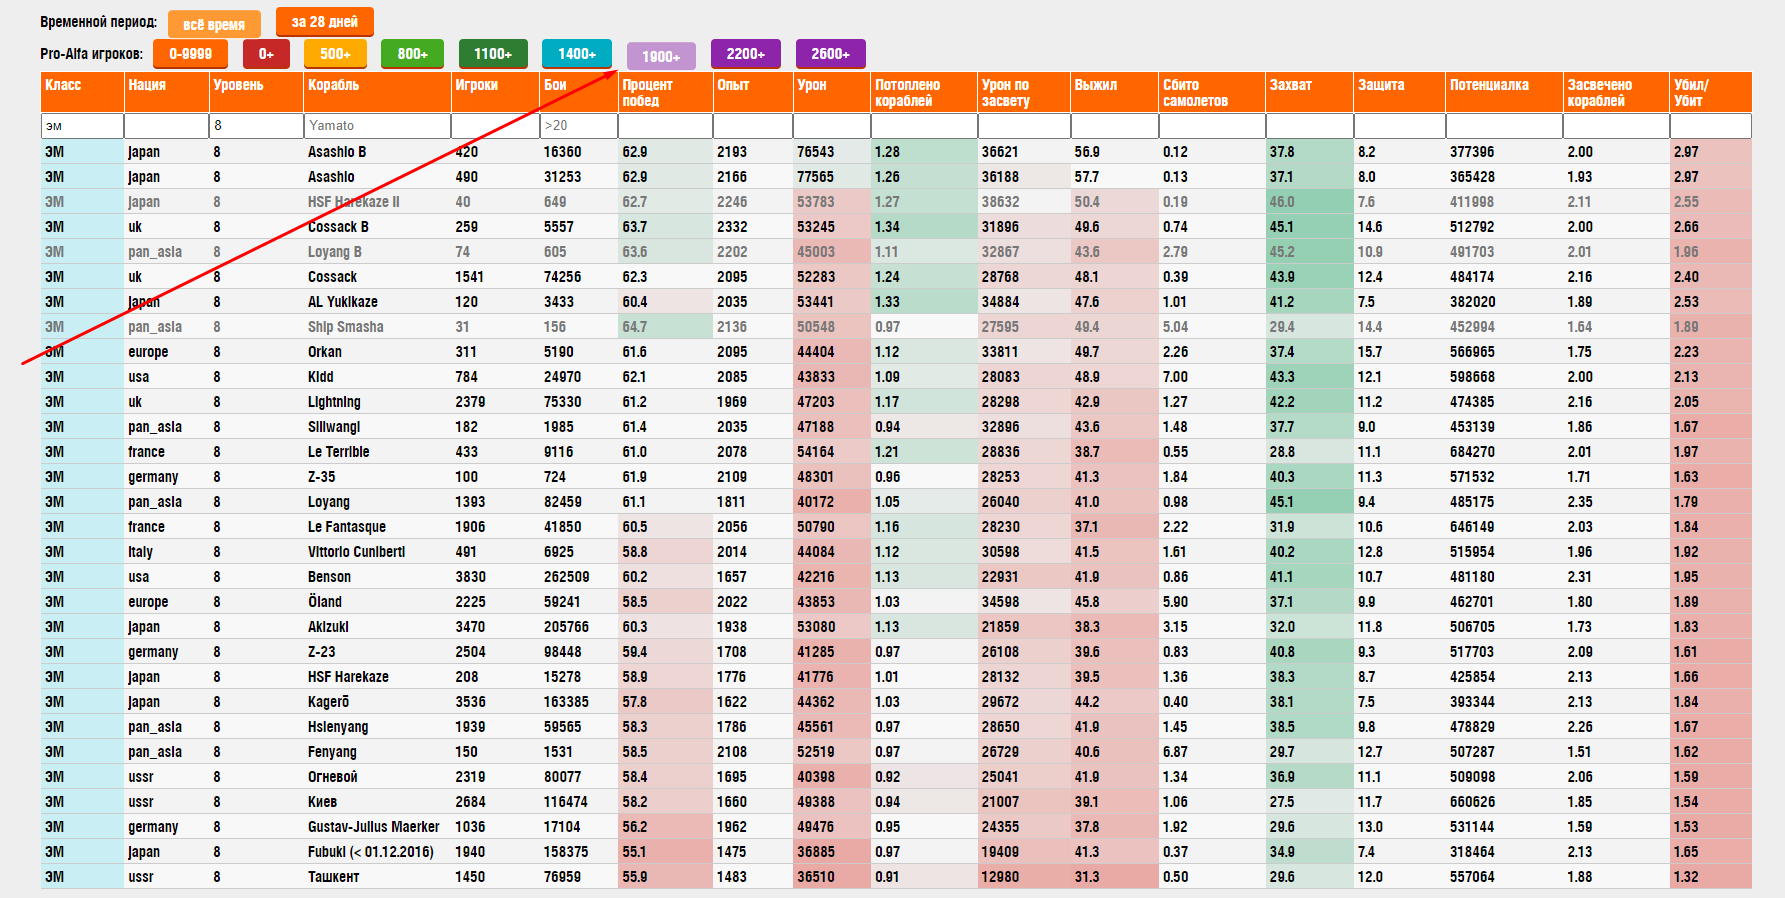This screenshot has width=1785, height=898.
Task: Click ship name 'Le Fantasque'
Action: (346, 527)
